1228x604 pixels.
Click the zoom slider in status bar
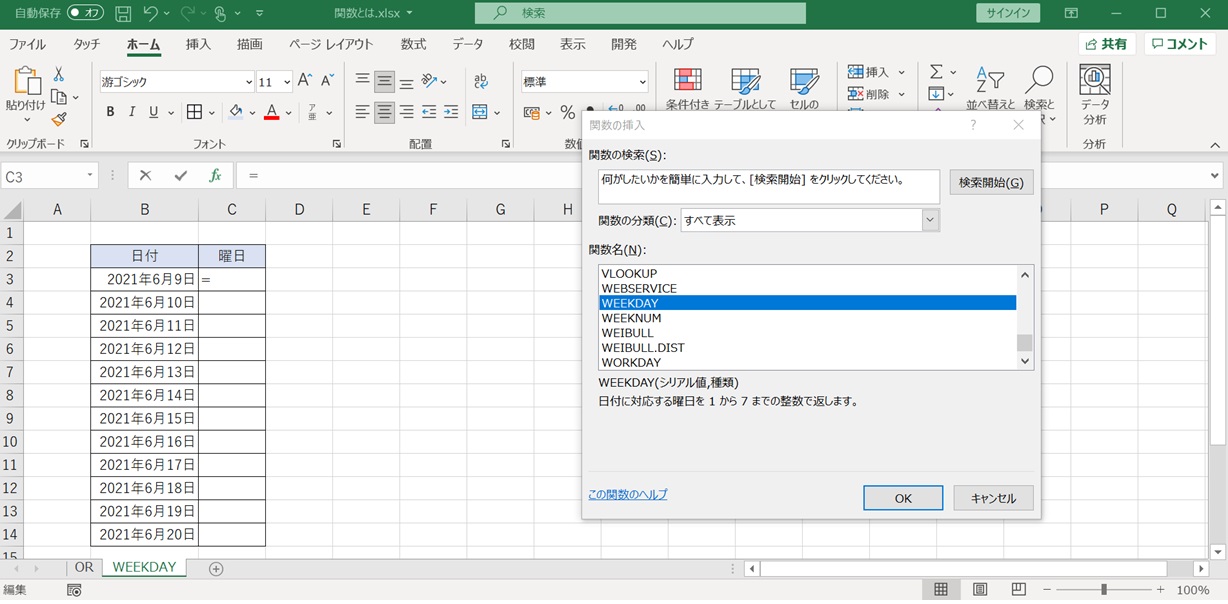tap(1103, 590)
